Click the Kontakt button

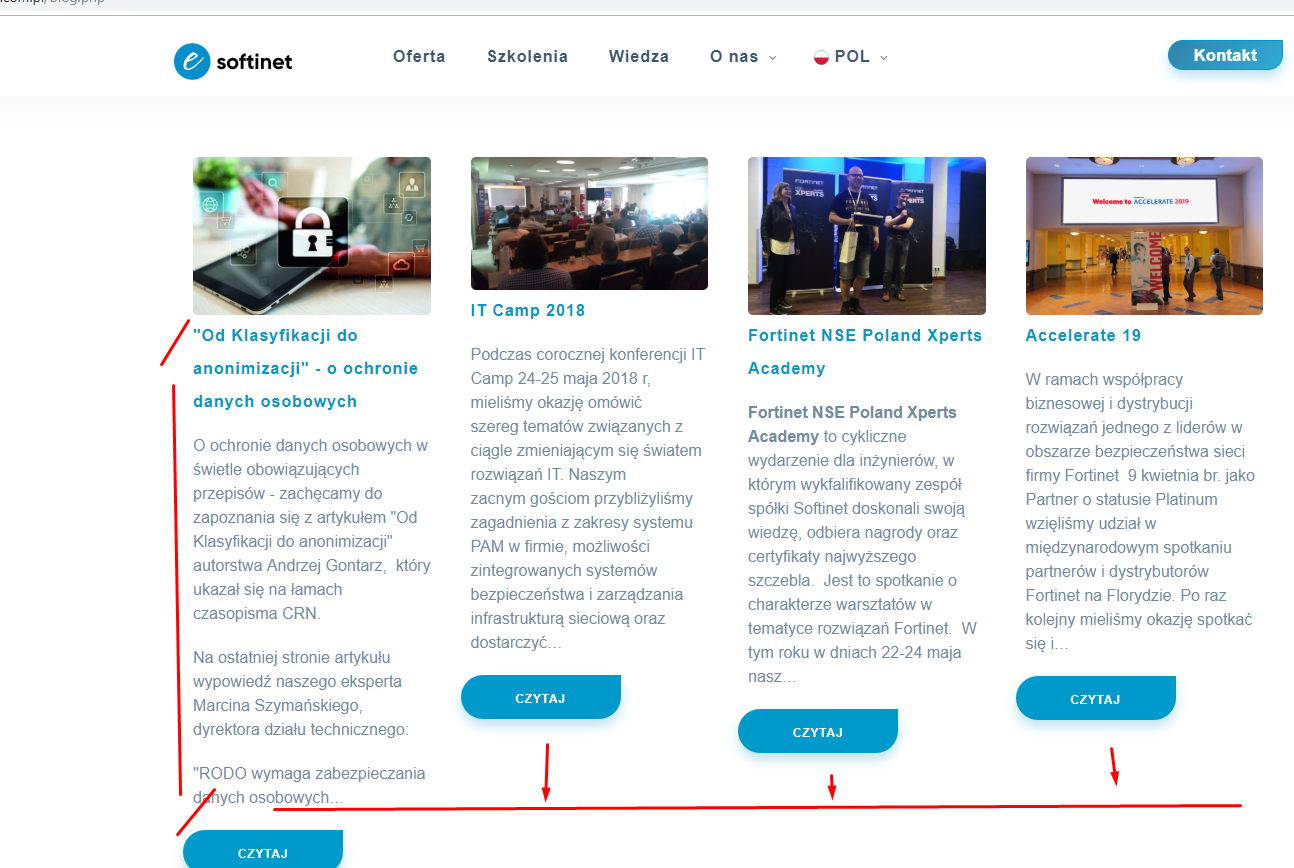click(x=1225, y=55)
